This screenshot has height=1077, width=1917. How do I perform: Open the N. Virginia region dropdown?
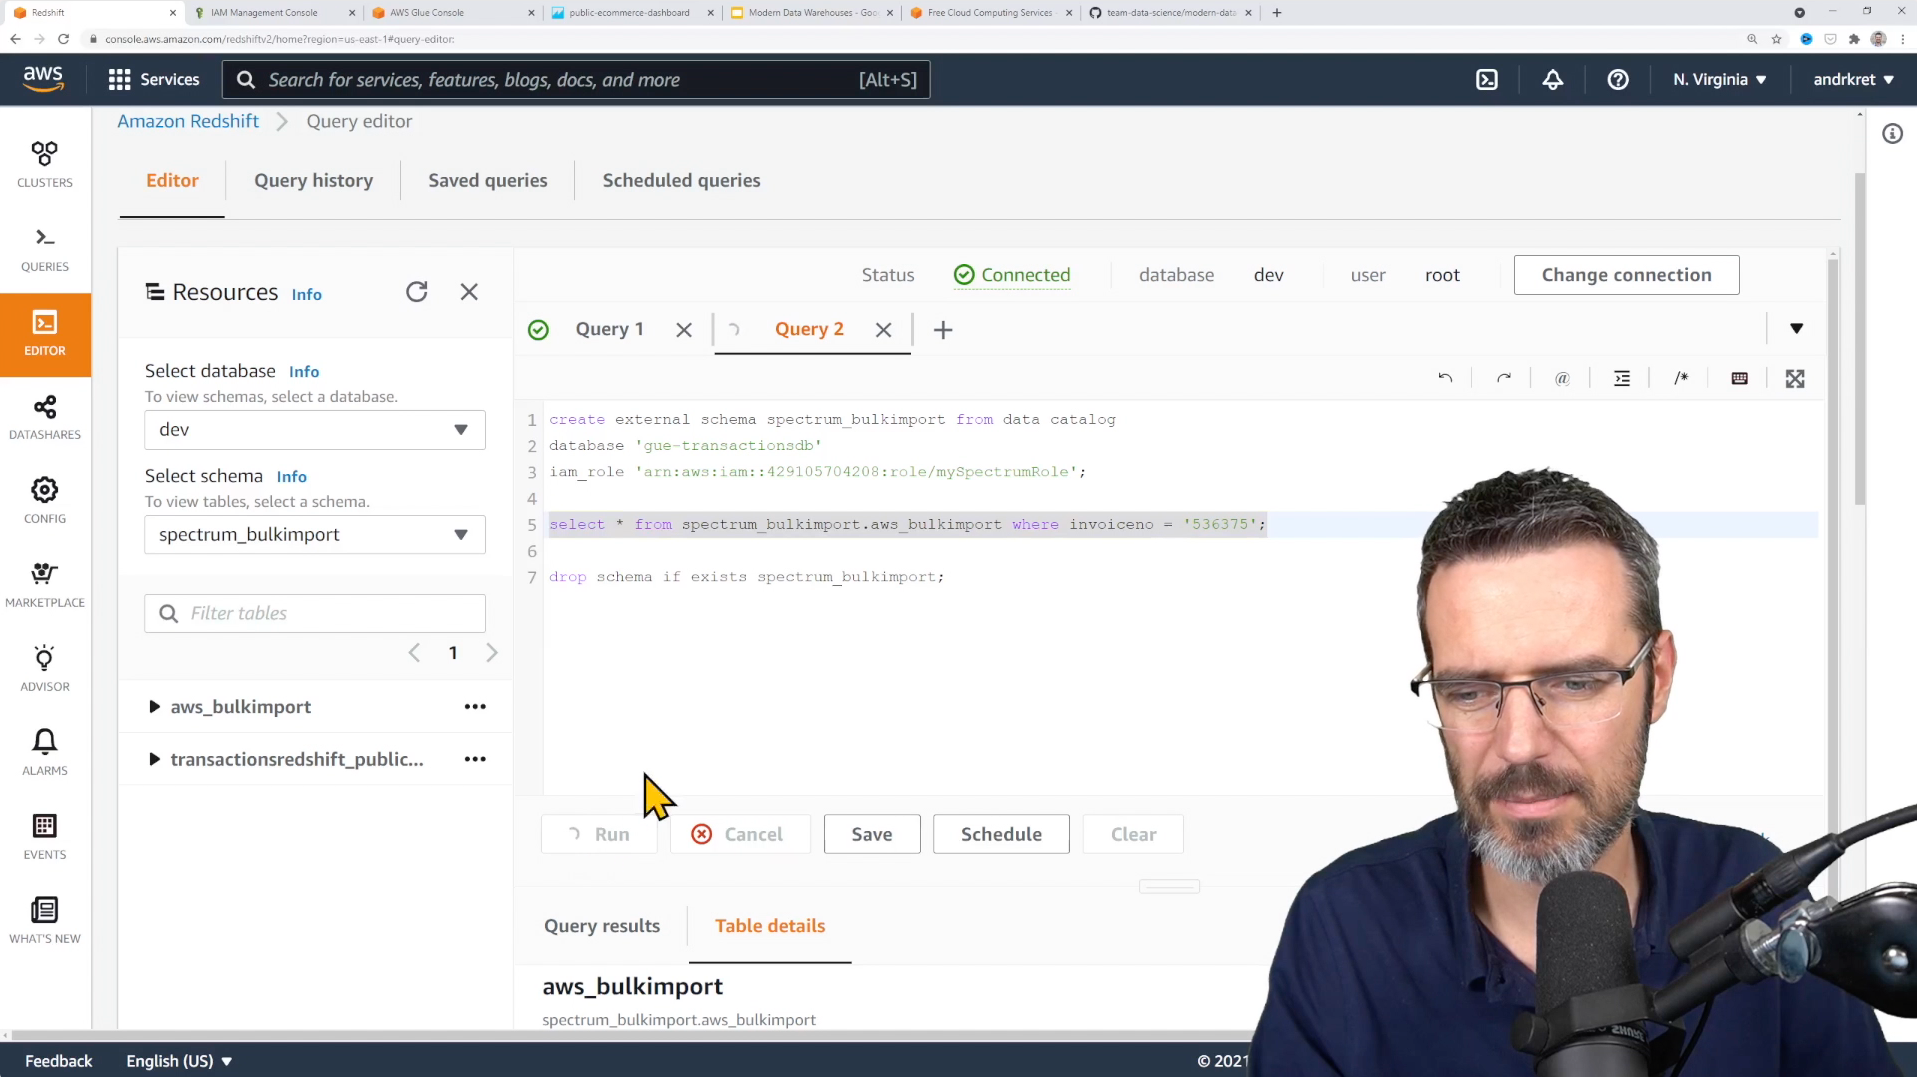(1720, 80)
